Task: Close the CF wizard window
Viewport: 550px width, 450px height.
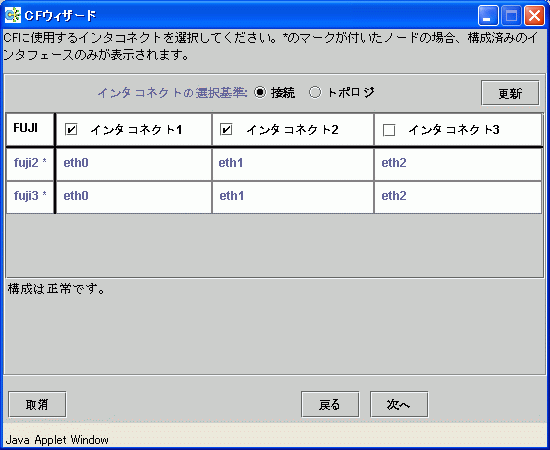Action: pyautogui.click(x=534, y=16)
